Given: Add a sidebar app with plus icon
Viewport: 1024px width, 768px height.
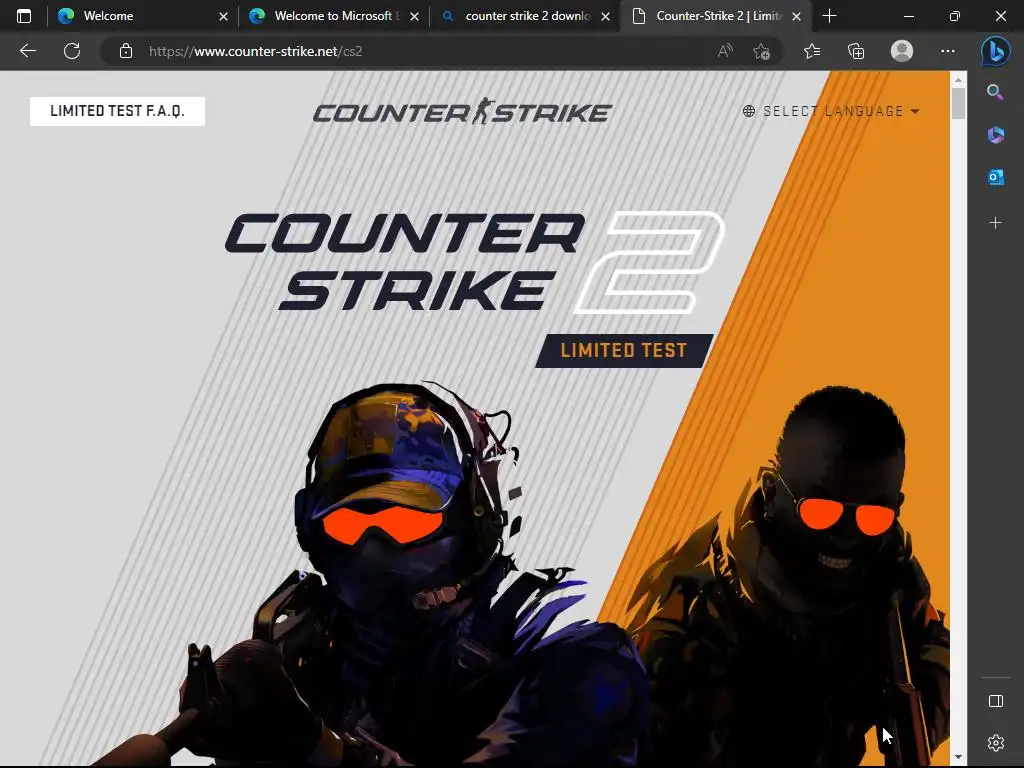Looking at the screenshot, I should pos(995,223).
